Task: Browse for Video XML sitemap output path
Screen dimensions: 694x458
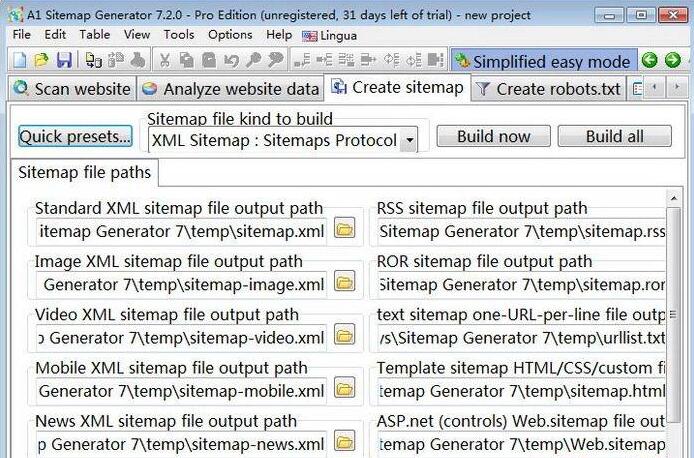Action: point(344,335)
